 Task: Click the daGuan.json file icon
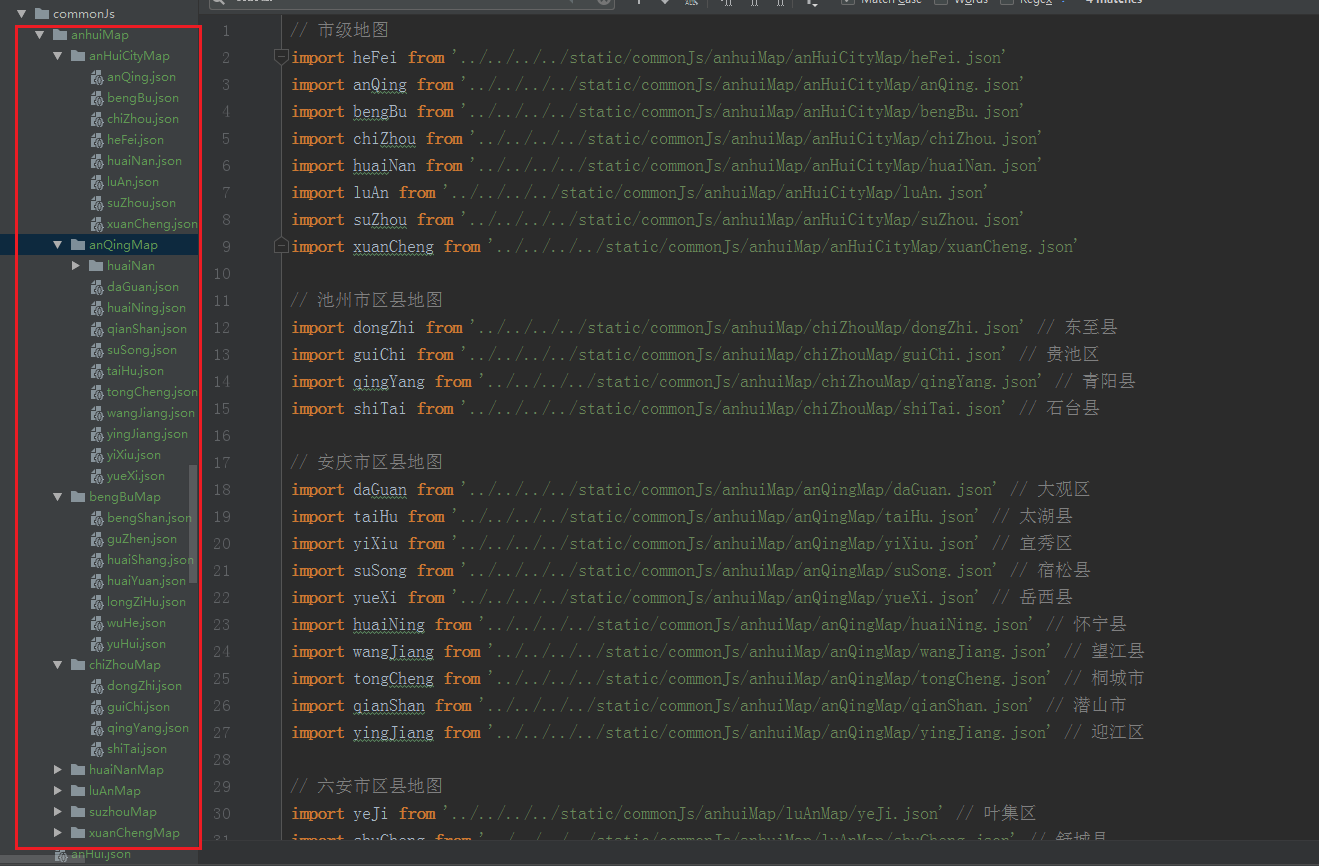(97, 287)
